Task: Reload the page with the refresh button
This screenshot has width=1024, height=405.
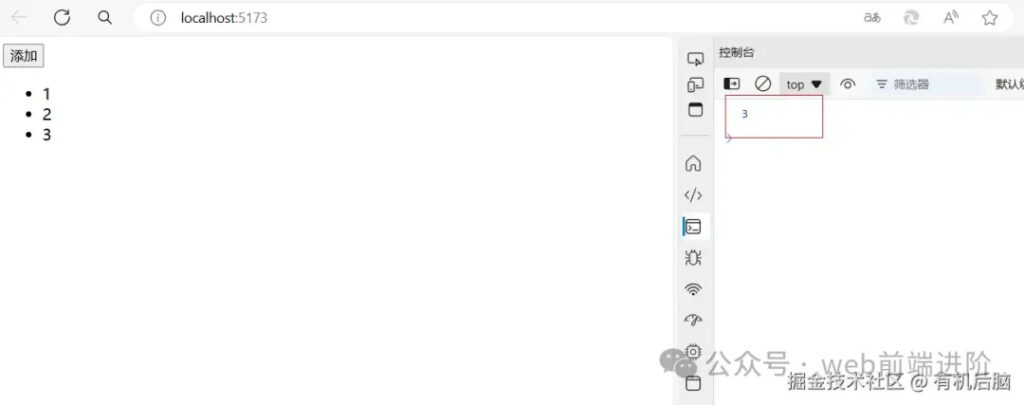Action: [x=62, y=18]
